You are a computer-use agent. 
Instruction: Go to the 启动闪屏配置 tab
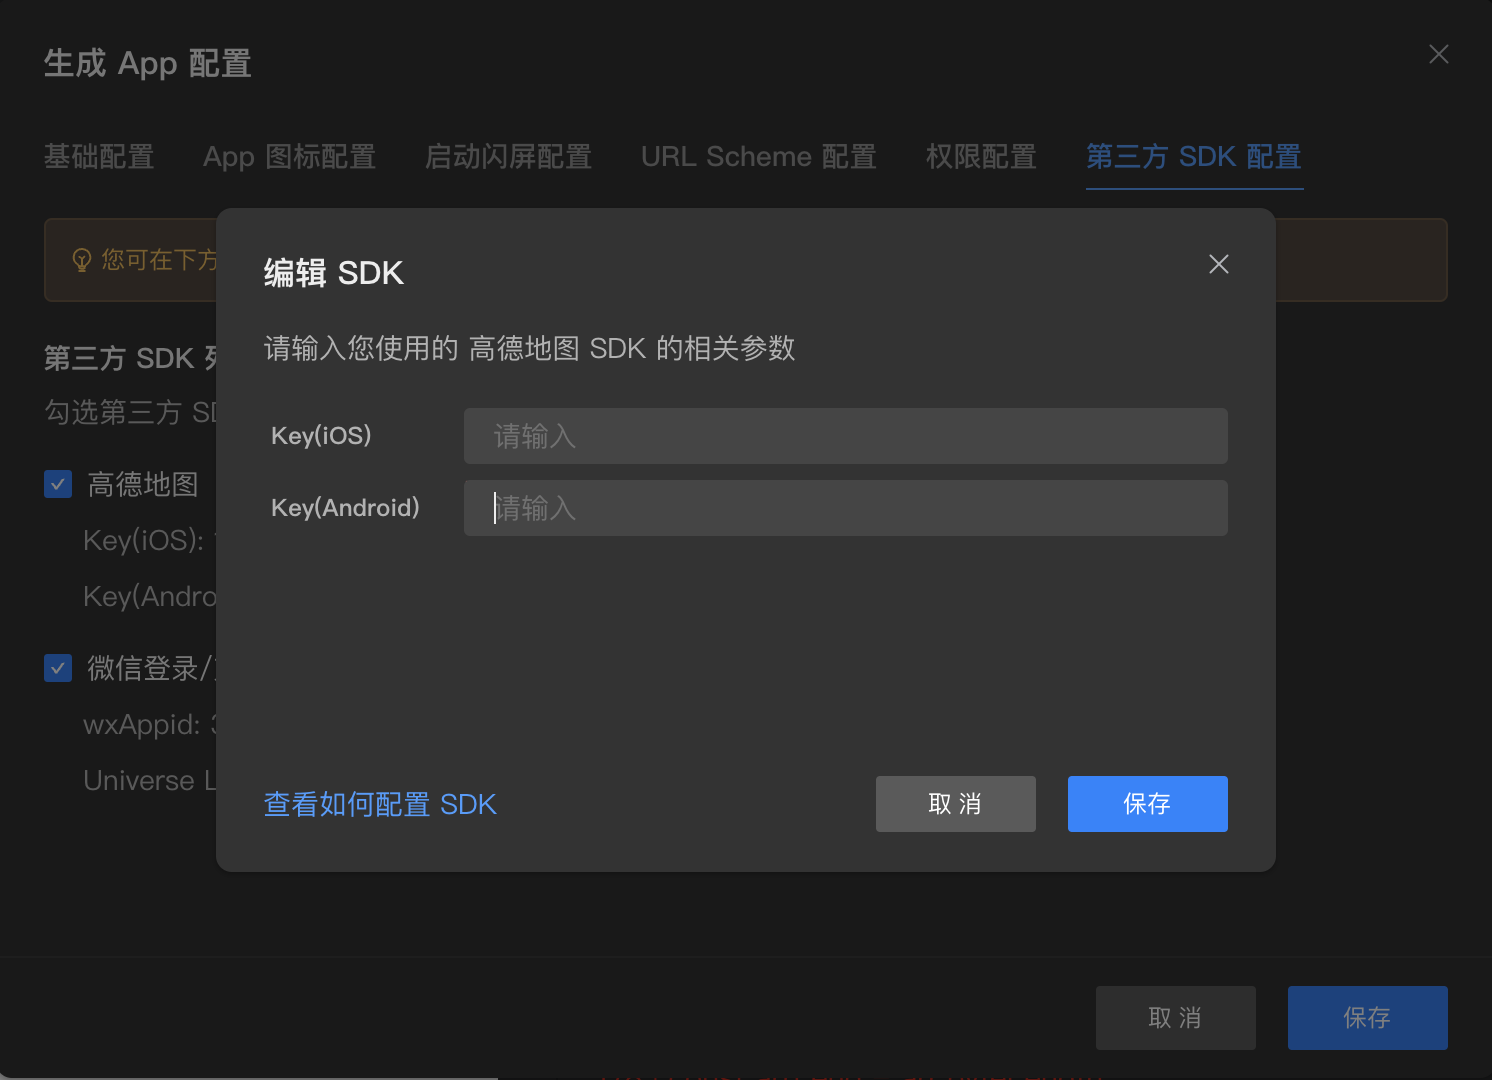508,157
